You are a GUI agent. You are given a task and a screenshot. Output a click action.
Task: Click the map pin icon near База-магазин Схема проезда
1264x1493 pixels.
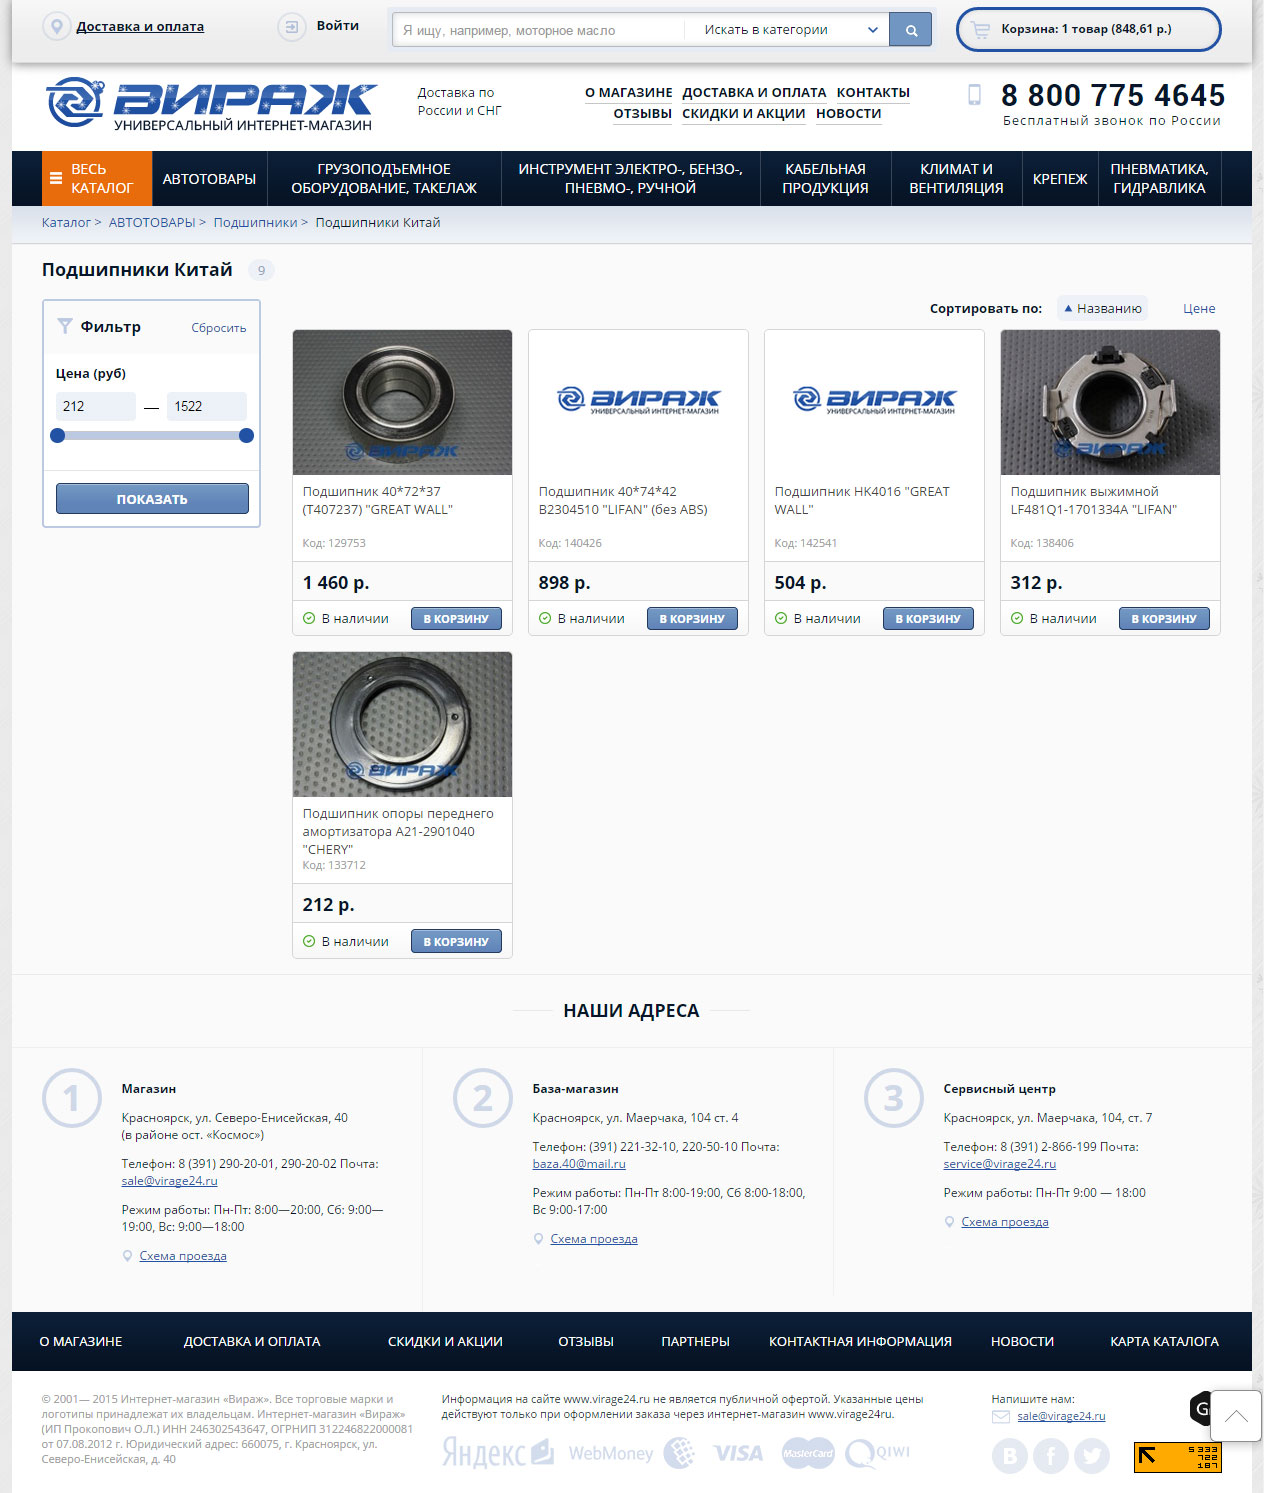pyautogui.click(x=538, y=1239)
